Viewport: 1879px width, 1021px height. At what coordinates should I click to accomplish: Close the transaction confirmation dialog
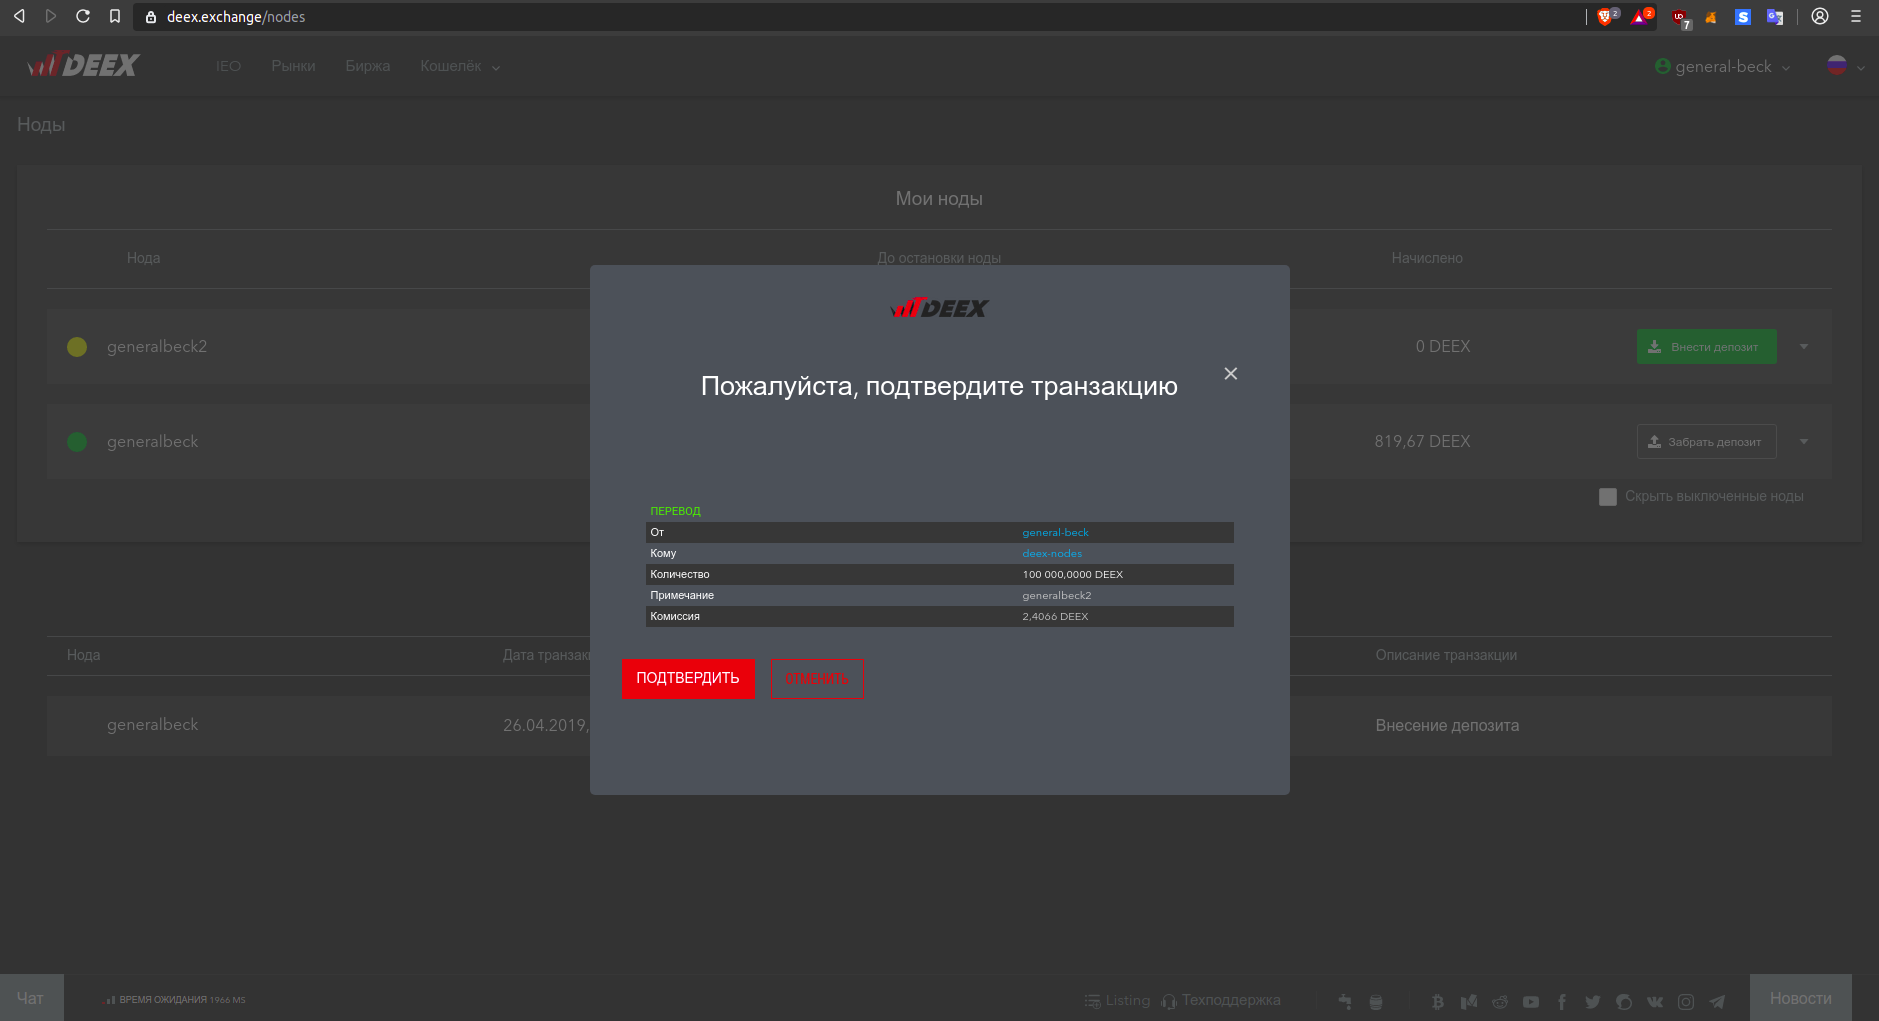pos(1231,373)
